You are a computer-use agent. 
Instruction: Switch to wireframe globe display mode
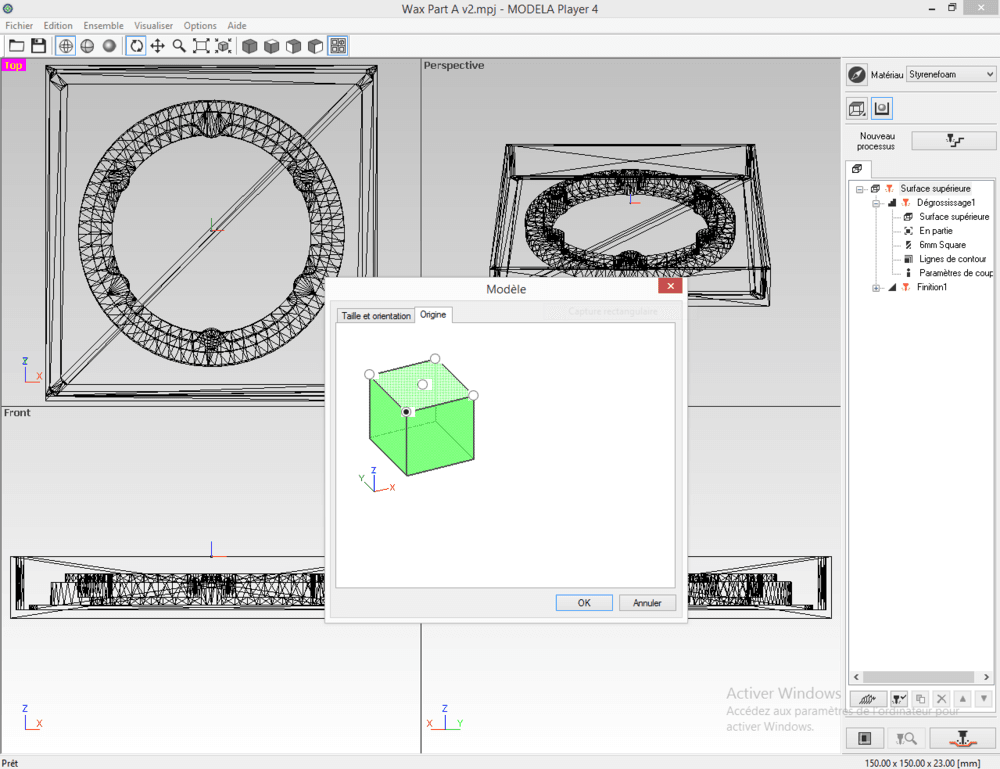point(66,46)
